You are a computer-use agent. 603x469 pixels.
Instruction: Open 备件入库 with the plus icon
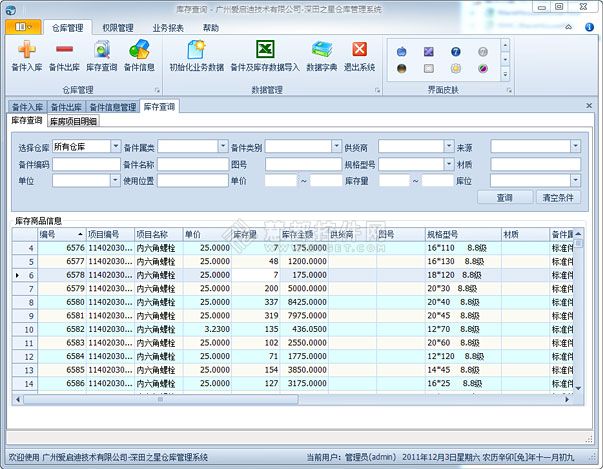(x=27, y=56)
